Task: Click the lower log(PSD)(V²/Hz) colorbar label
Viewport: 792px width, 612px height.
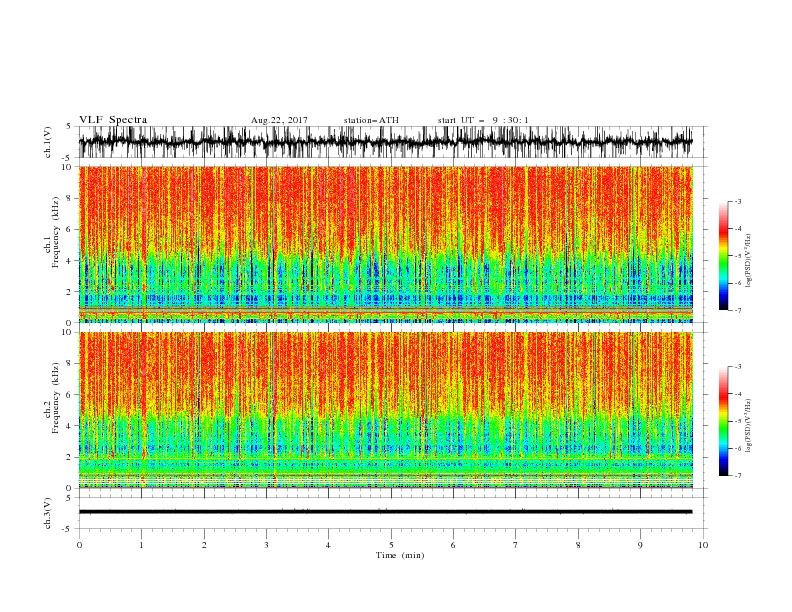Action: pos(748,425)
